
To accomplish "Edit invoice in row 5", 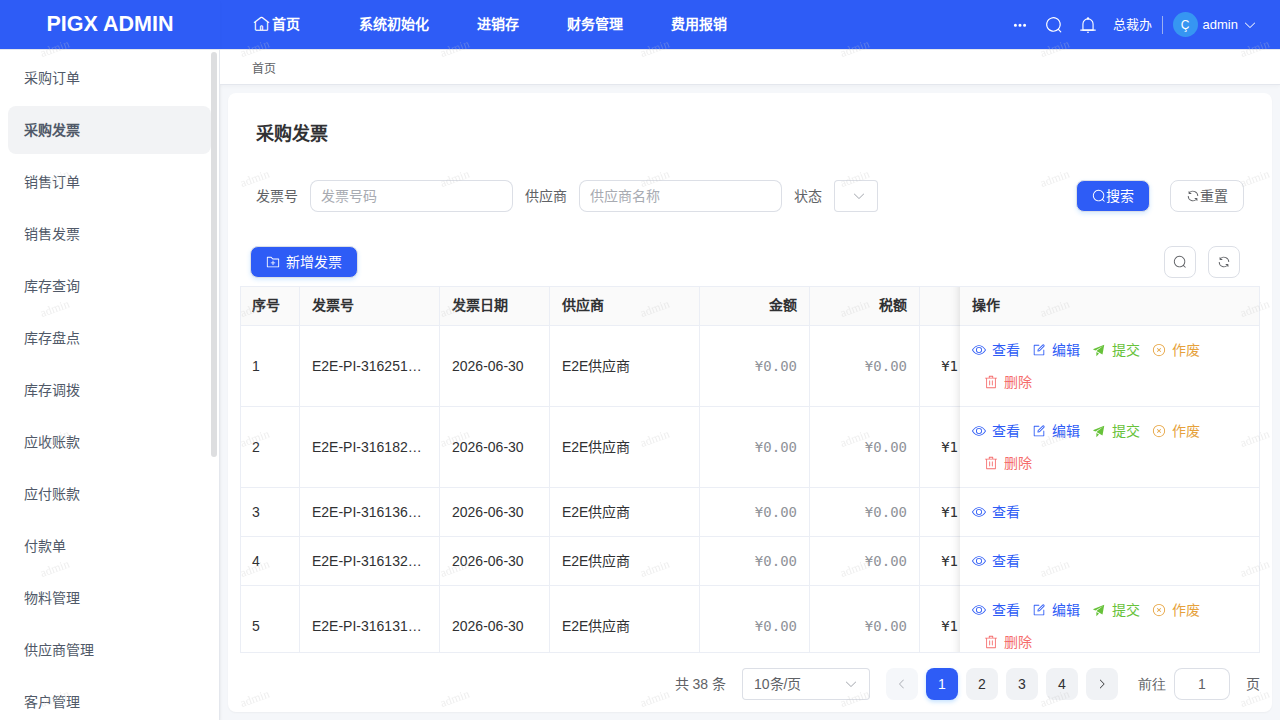I will coord(1056,610).
